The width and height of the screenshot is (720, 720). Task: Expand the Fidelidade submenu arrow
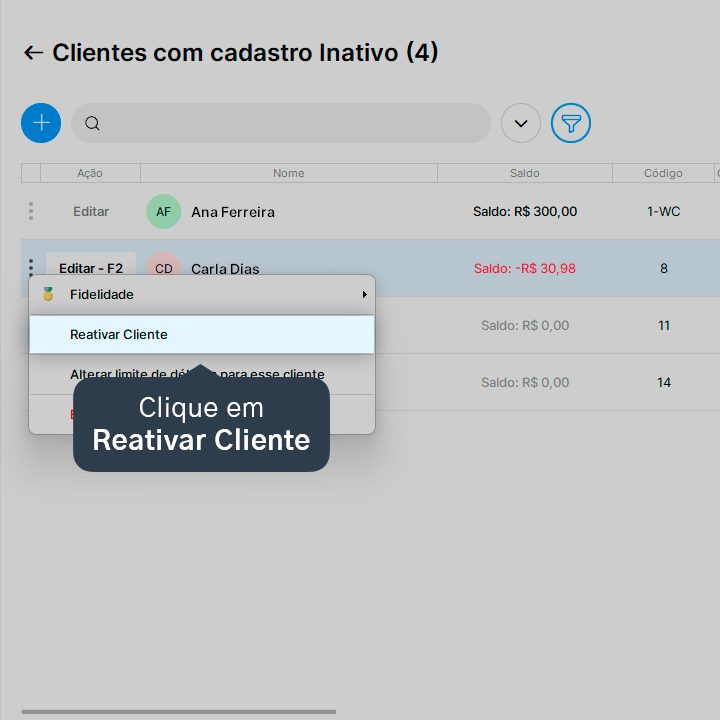[x=365, y=294]
